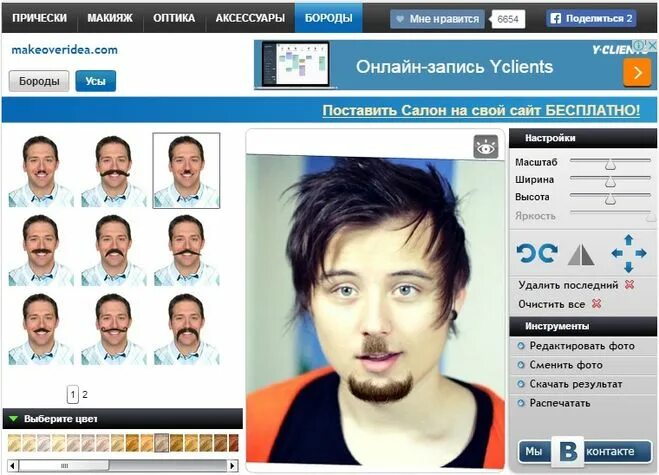Pick the first blonde color swatch
Screen dimensions: 659x475
[x=14, y=443]
